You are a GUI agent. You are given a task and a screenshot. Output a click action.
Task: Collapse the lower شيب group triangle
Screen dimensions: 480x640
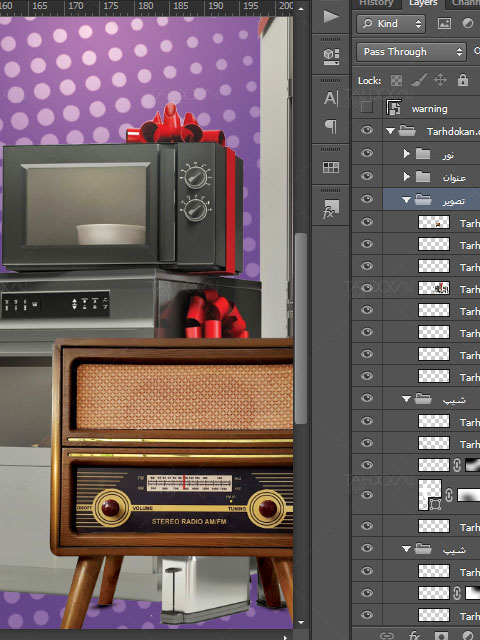(406, 549)
